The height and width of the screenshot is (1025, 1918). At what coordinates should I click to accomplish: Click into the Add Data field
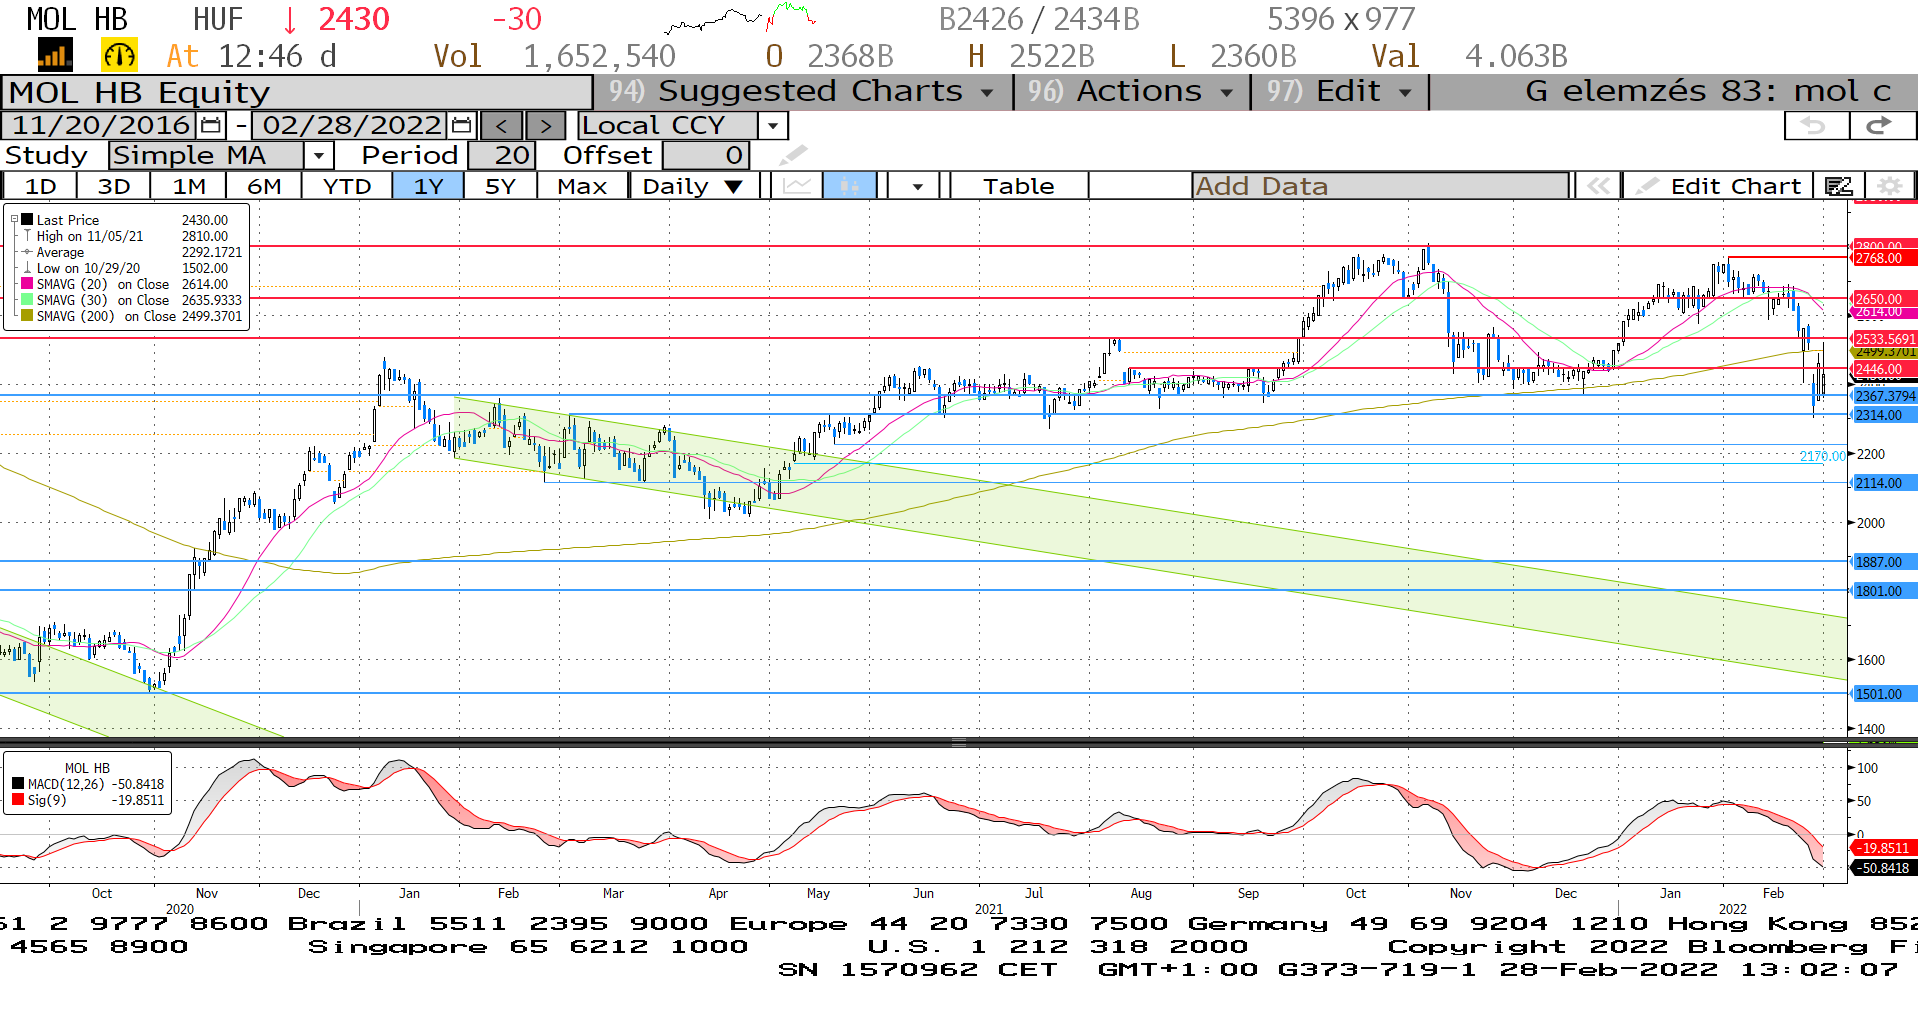1380,186
